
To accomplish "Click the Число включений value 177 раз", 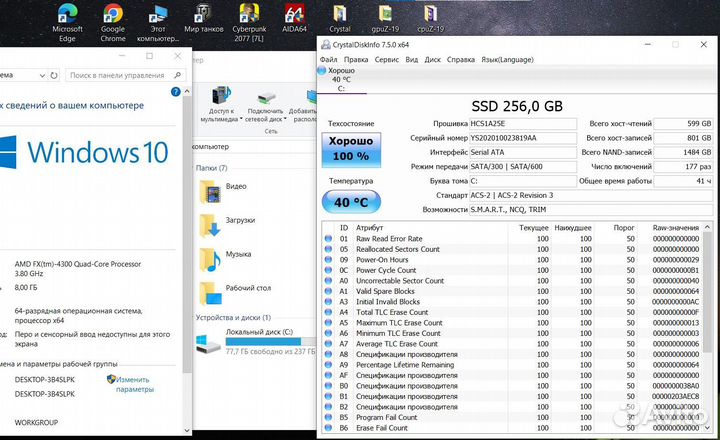I will [x=683, y=166].
